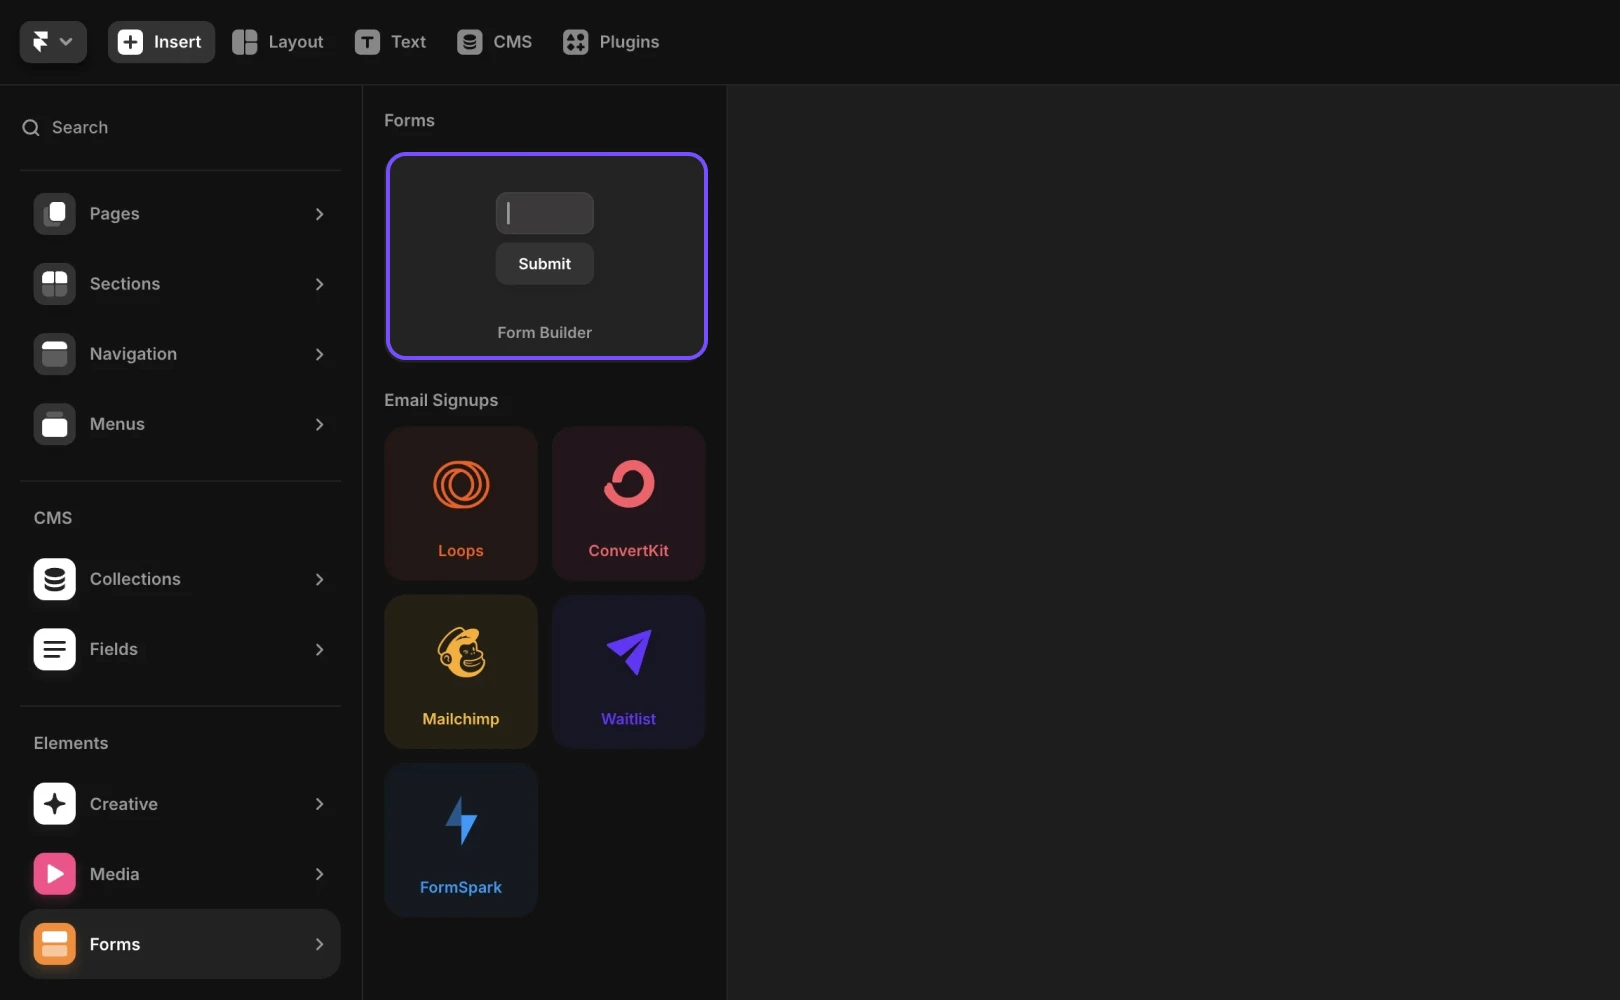Click the Layout toolbar icon
This screenshot has height=1000, width=1620.
[245, 42]
